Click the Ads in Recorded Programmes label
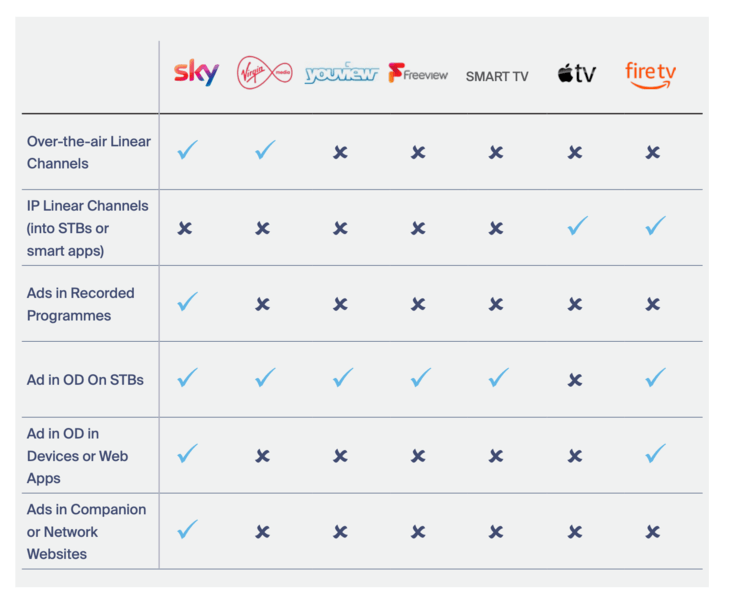The height and width of the screenshot is (593, 730). 80,304
